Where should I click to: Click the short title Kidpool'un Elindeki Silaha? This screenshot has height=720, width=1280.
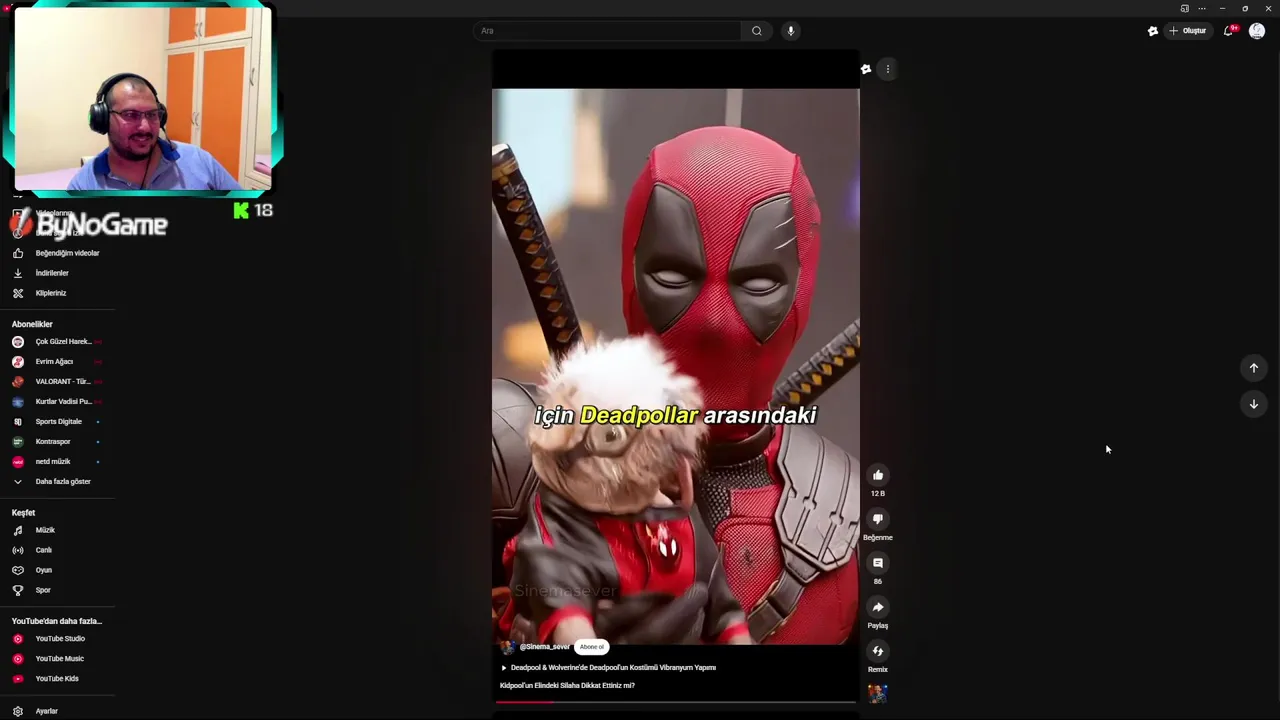(x=567, y=686)
